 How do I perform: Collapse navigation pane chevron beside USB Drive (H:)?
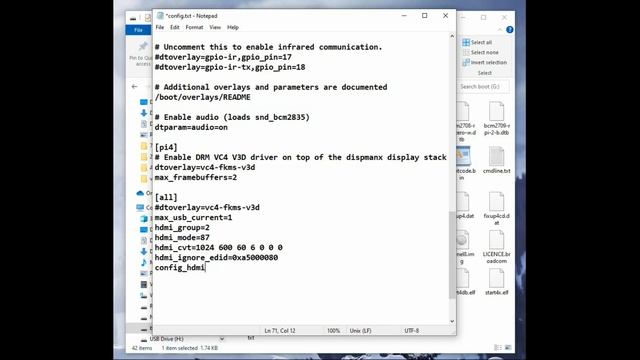pos(222,339)
